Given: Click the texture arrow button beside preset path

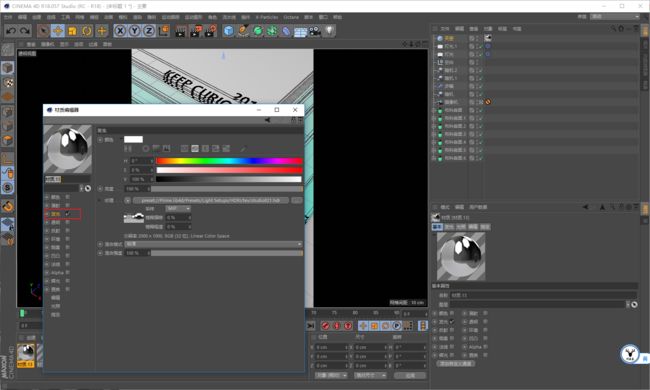Looking at the screenshot, I should coord(127,200).
